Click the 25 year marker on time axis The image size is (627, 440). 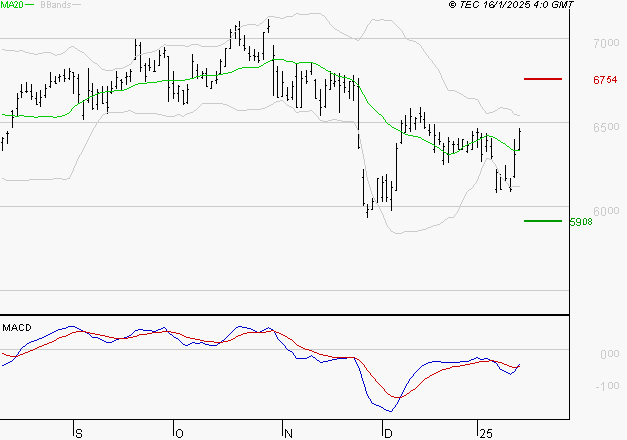(x=485, y=434)
